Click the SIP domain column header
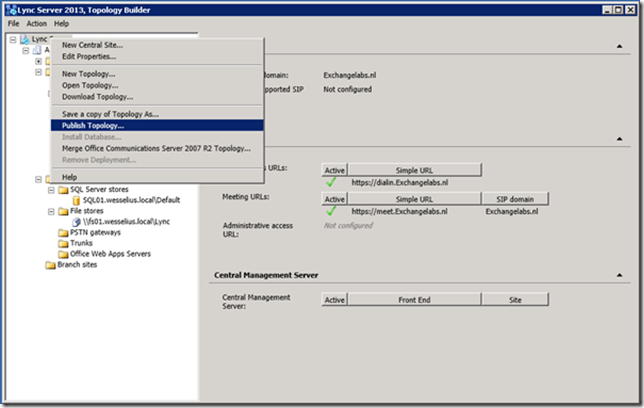 516,199
